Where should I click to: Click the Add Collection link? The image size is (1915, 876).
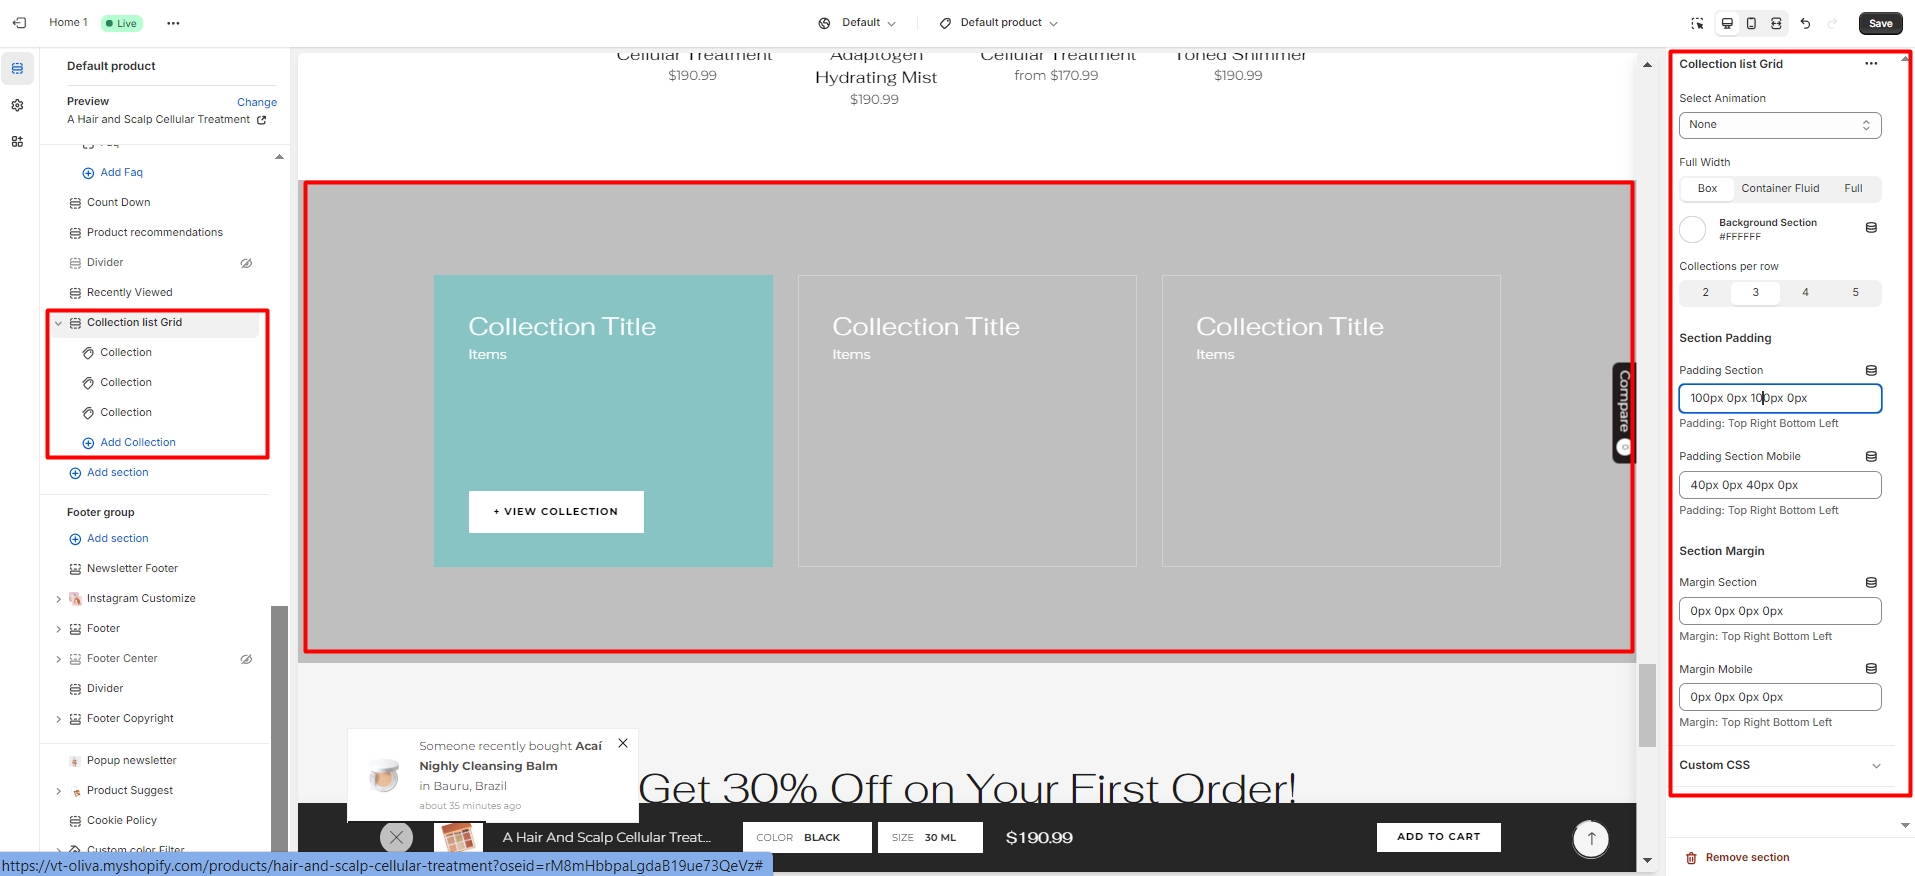137,443
